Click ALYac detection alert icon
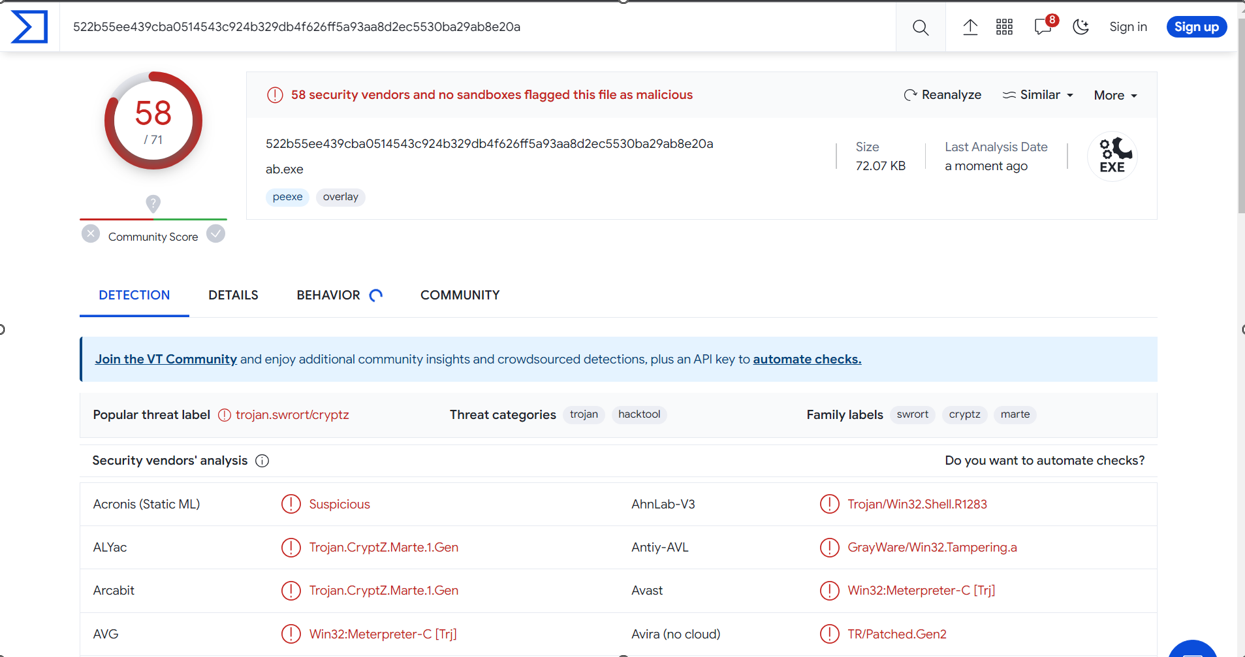1245x657 pixels. [291, 547]
